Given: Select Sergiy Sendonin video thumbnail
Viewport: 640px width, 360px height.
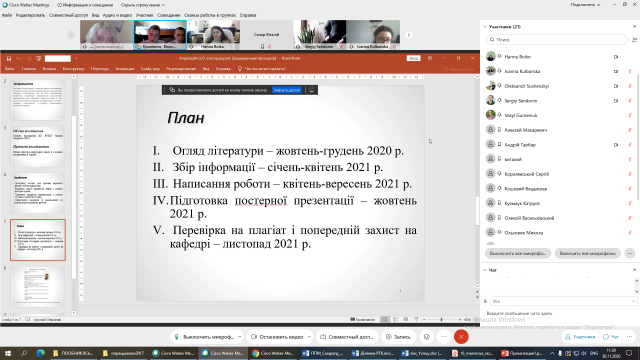Looking at the screenshot, I should [320, 35].
